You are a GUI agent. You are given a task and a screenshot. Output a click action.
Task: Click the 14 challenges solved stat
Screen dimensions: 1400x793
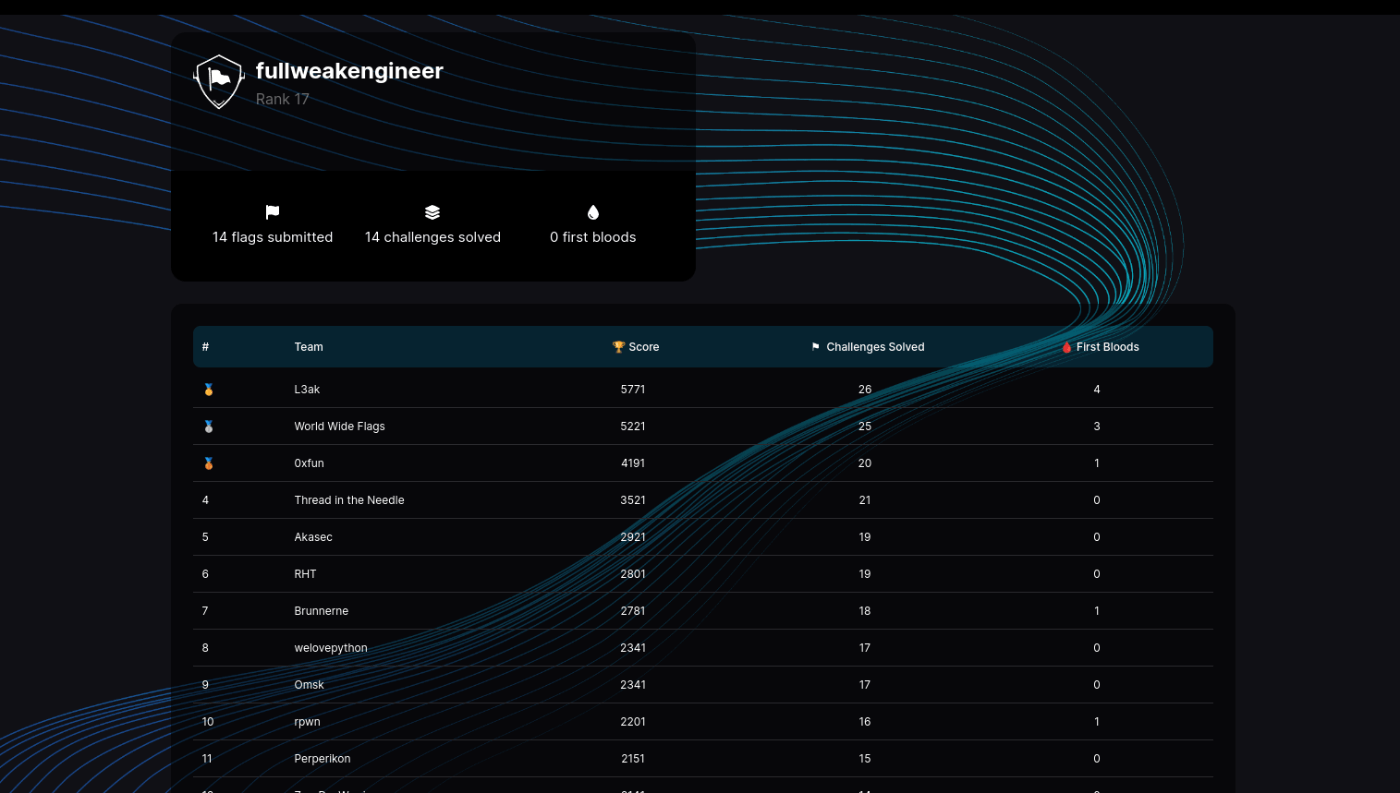coord(432,237)
